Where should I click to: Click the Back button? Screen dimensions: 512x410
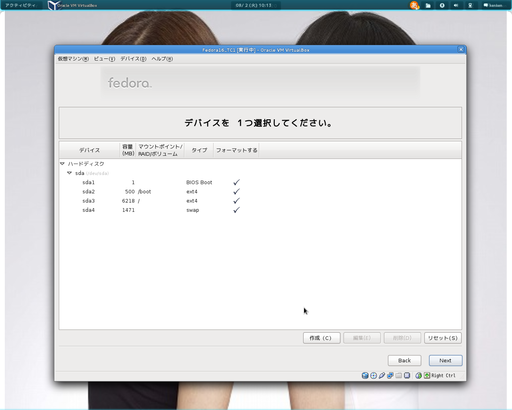coord(404,360)
